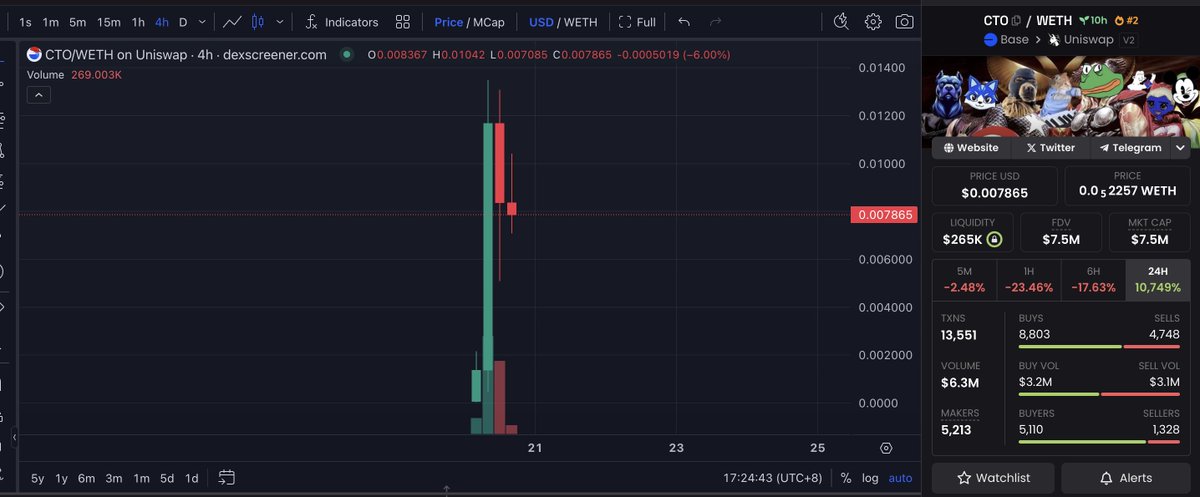
Task: Show the 1H stats tab
Action: pyautogui.click(x=1029, y=279)
